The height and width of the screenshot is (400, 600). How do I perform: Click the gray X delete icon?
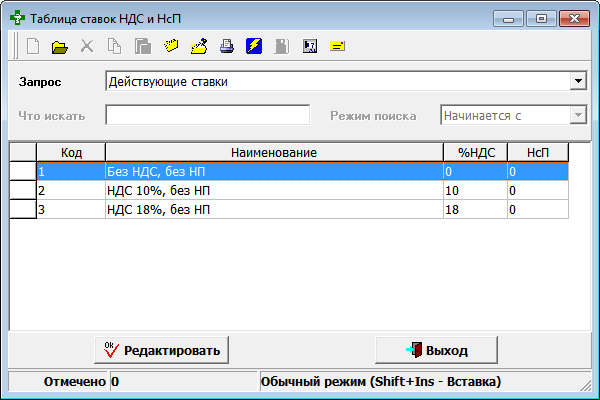(87, 46)
